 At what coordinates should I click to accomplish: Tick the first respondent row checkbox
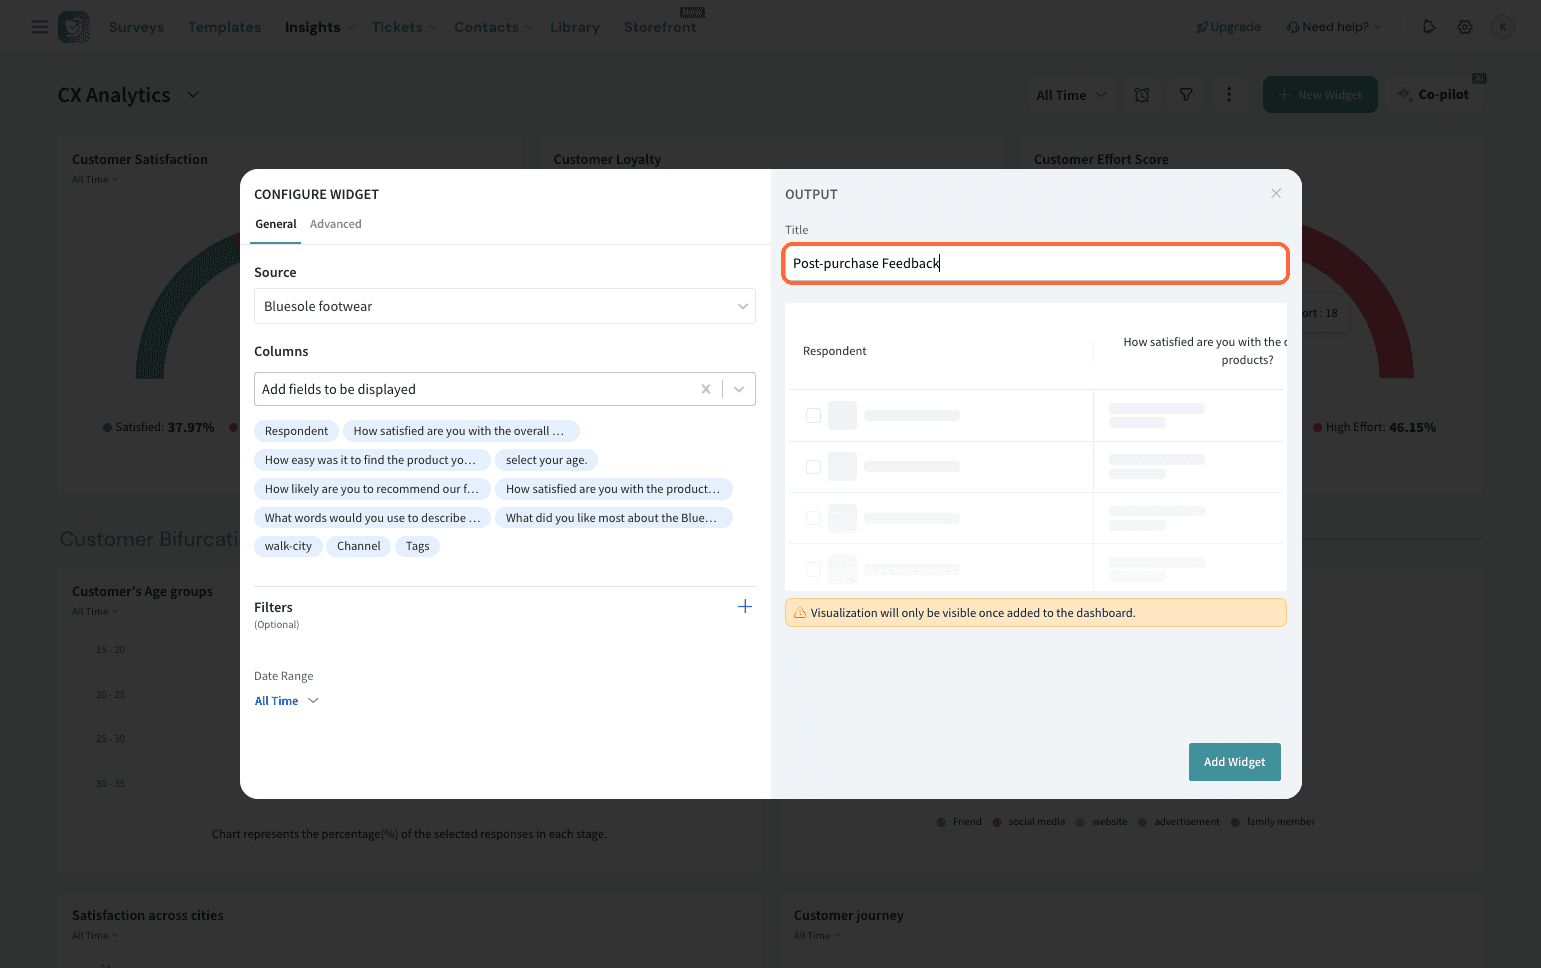coord(813,416)
